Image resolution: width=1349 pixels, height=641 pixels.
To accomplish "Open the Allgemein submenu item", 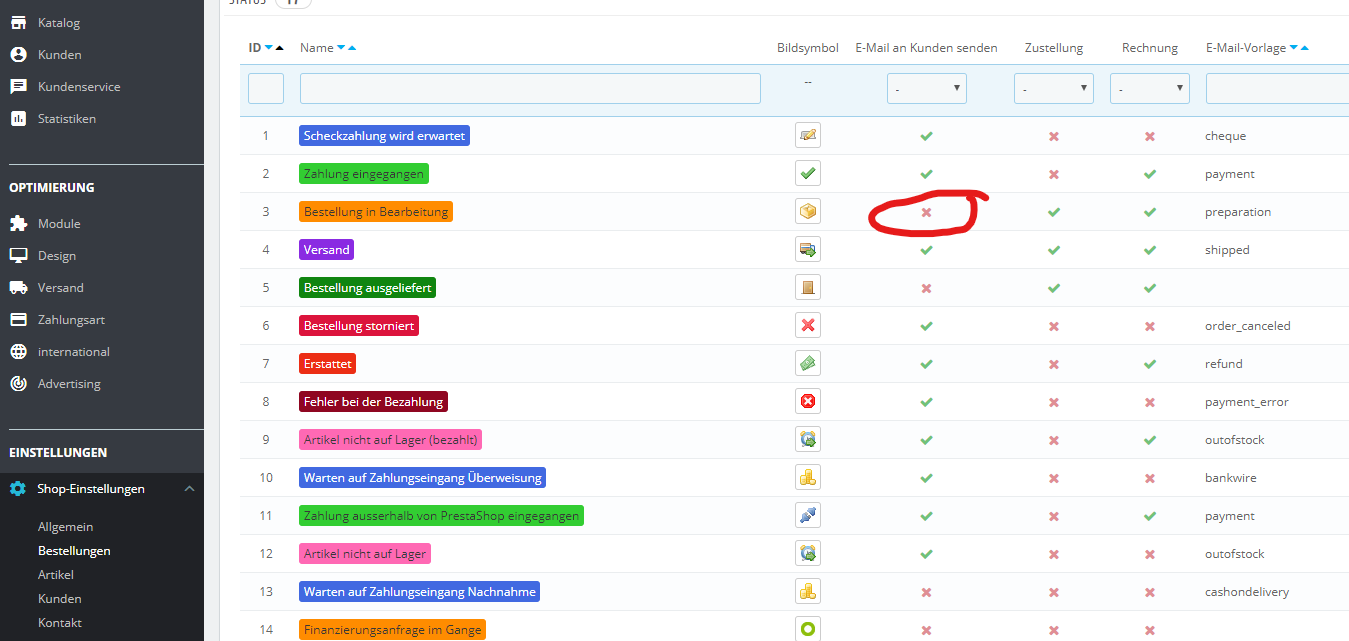I will (65, 527).
